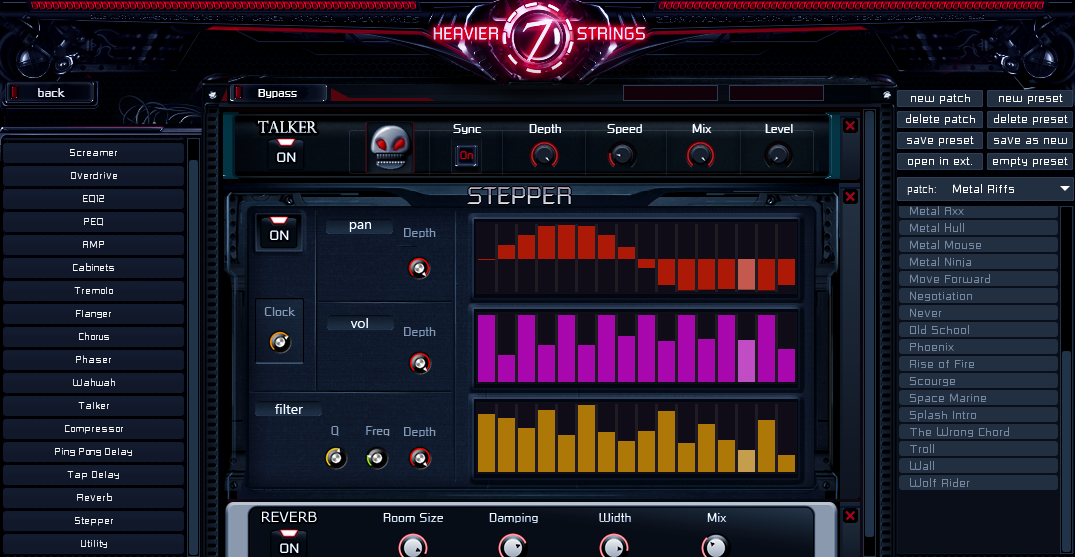Click highlighted step in vol sequencer
The image size is (1075, 557).
tap(747, 361)
